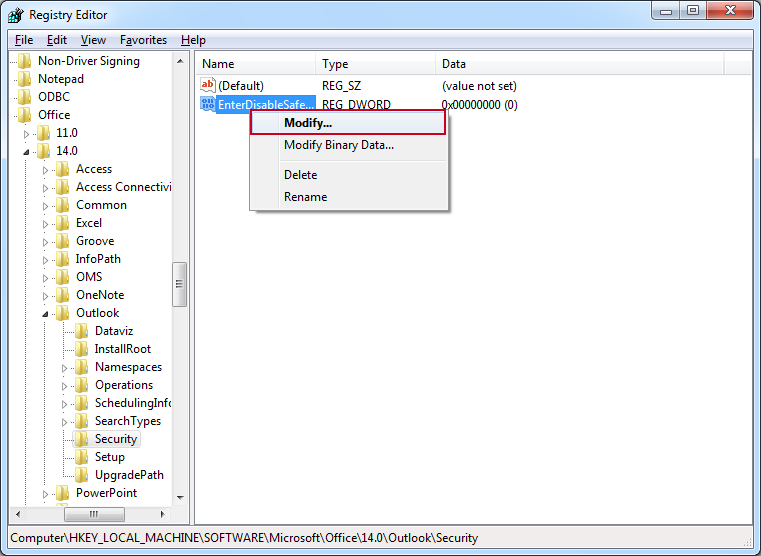Expand the Operations key
The image size is (761, 556).
(x=64, y=386)
